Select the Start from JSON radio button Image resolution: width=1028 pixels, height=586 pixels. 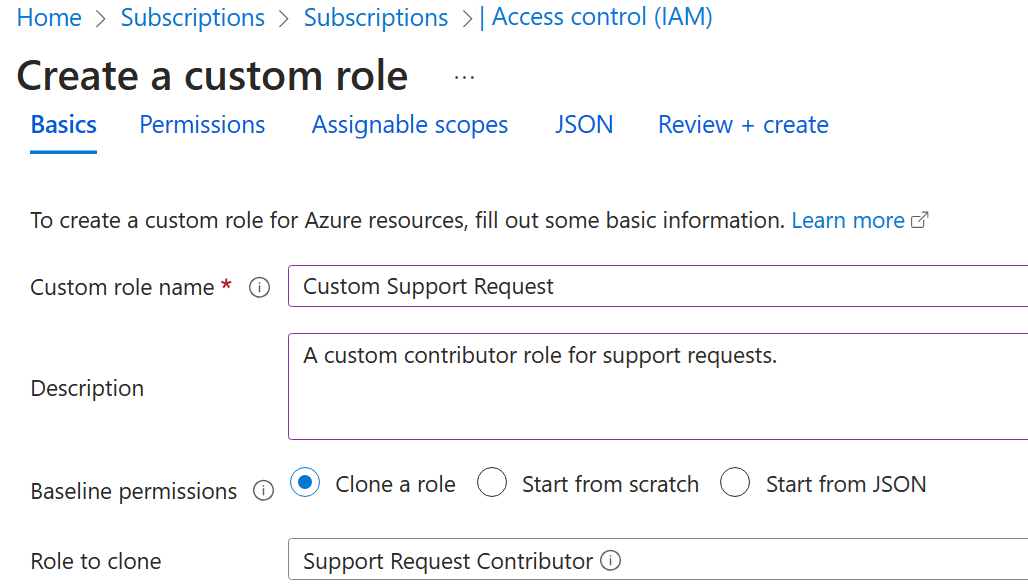[x=735, y=484]
